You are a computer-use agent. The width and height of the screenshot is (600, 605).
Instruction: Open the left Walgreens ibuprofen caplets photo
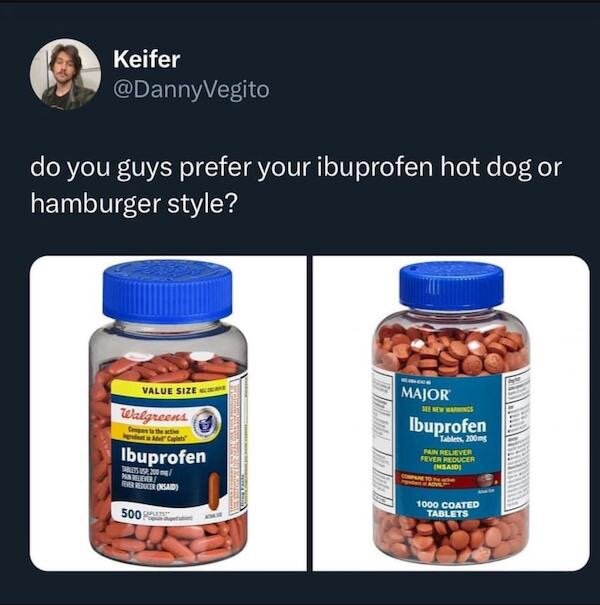pyautogui.click(x=168, y=413)
